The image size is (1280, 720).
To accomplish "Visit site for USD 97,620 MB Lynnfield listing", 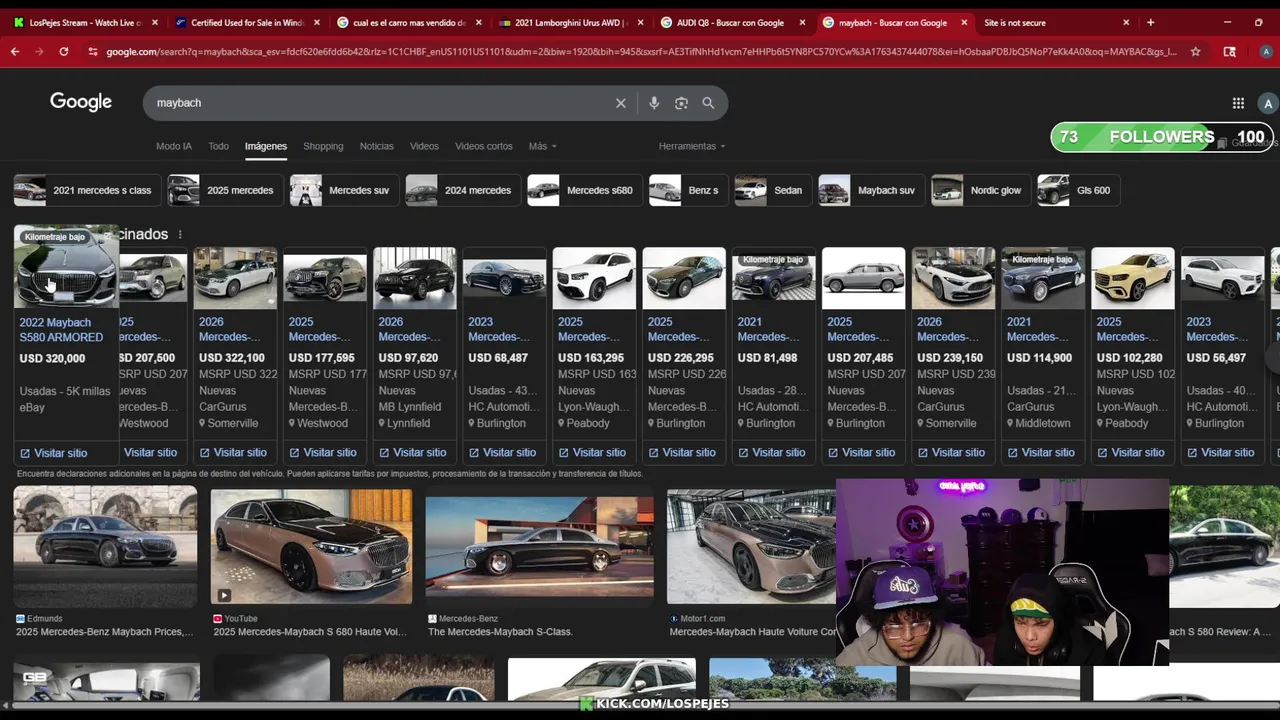I will coord(413,453).
